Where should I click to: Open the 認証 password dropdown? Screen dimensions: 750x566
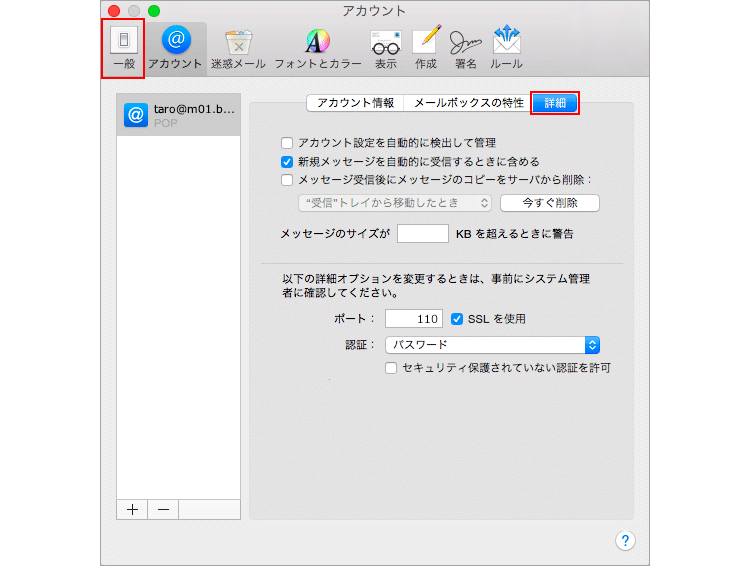click(x=492, y=345)
